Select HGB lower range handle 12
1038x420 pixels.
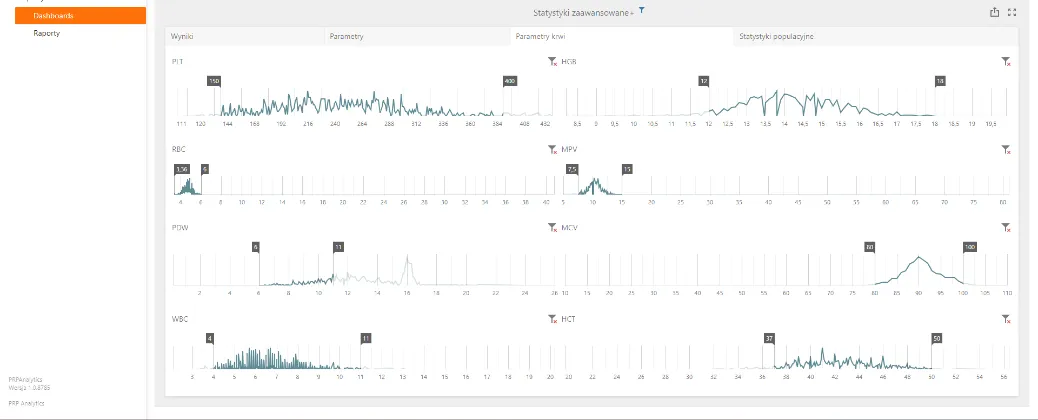point(704,81)
